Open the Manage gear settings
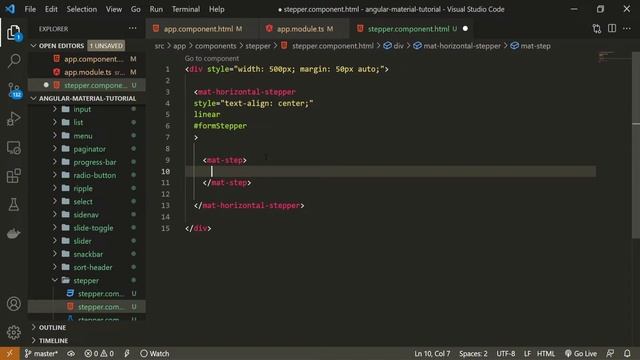Screen dimensions: 640x360 (x=13, y=332)
